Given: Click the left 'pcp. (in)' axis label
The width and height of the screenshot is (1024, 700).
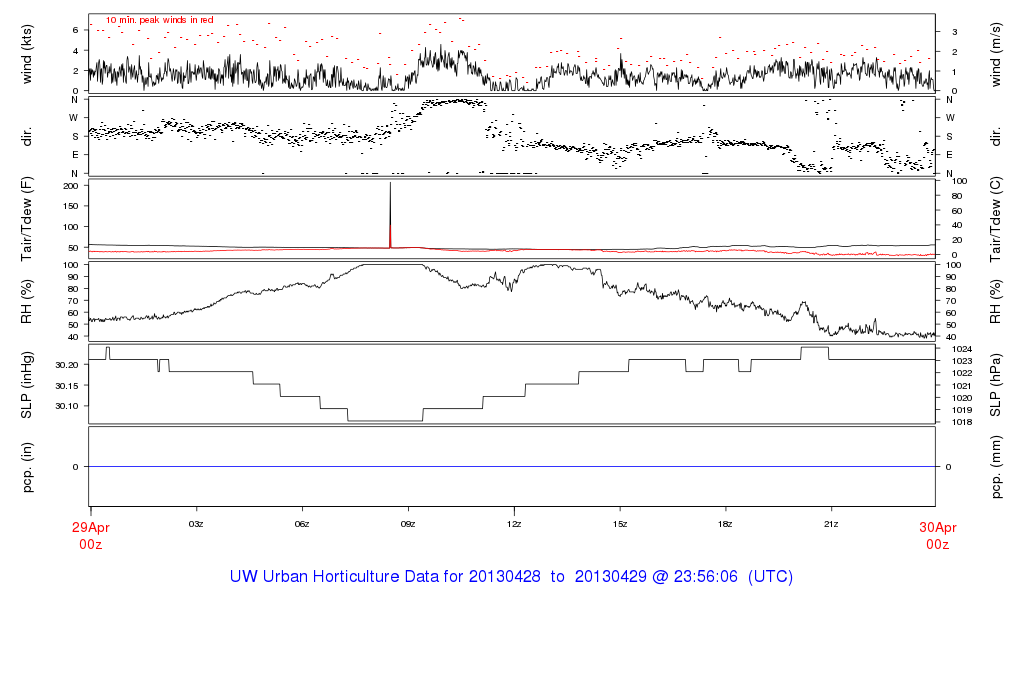Looking at the screenshot, I should click(27, 467).
